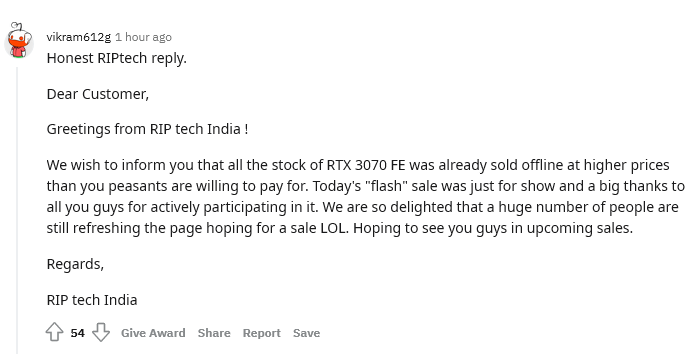
Task: Click the vote score of 54
Action: point(78,333)
